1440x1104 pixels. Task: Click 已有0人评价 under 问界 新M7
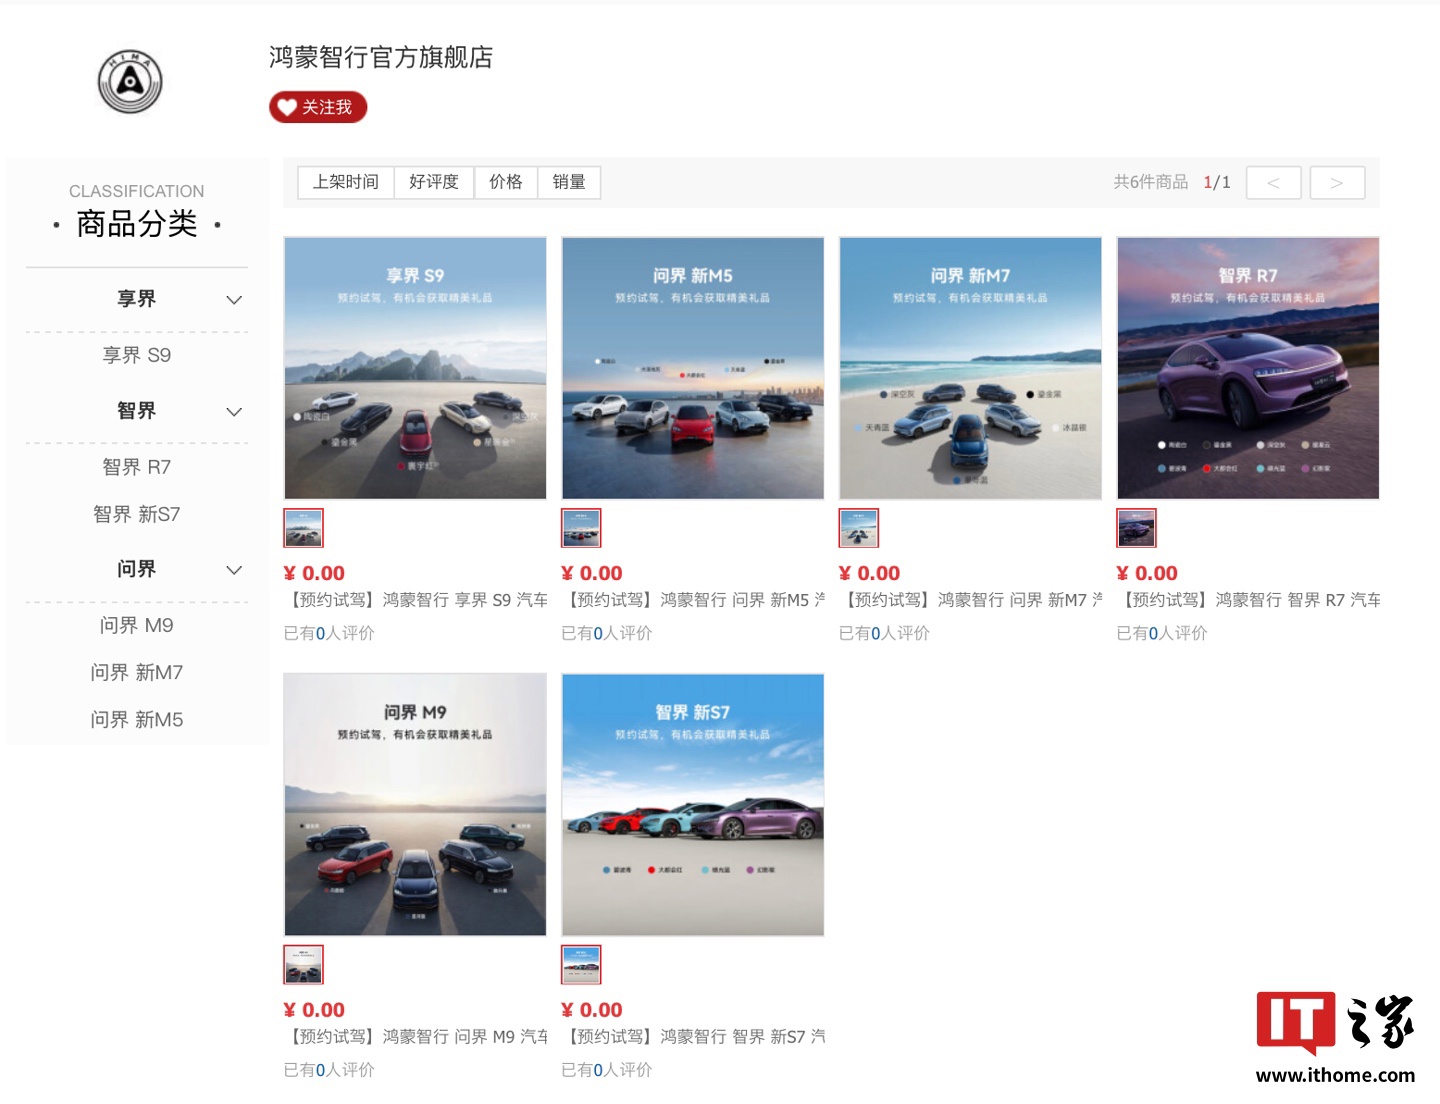(884, 633)
